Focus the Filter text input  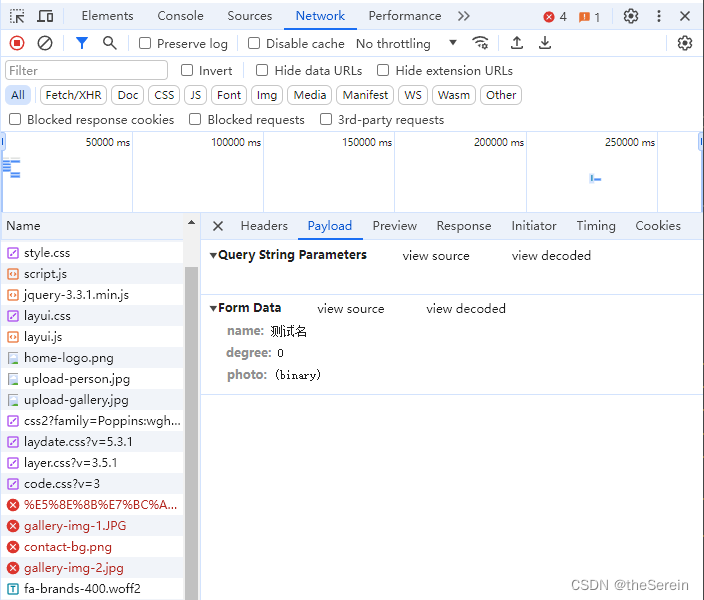click(86, 71)
